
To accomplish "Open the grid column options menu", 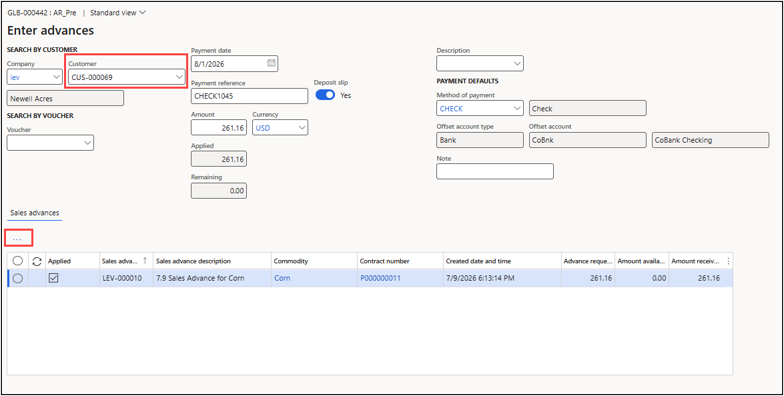I will coord(728,261).
